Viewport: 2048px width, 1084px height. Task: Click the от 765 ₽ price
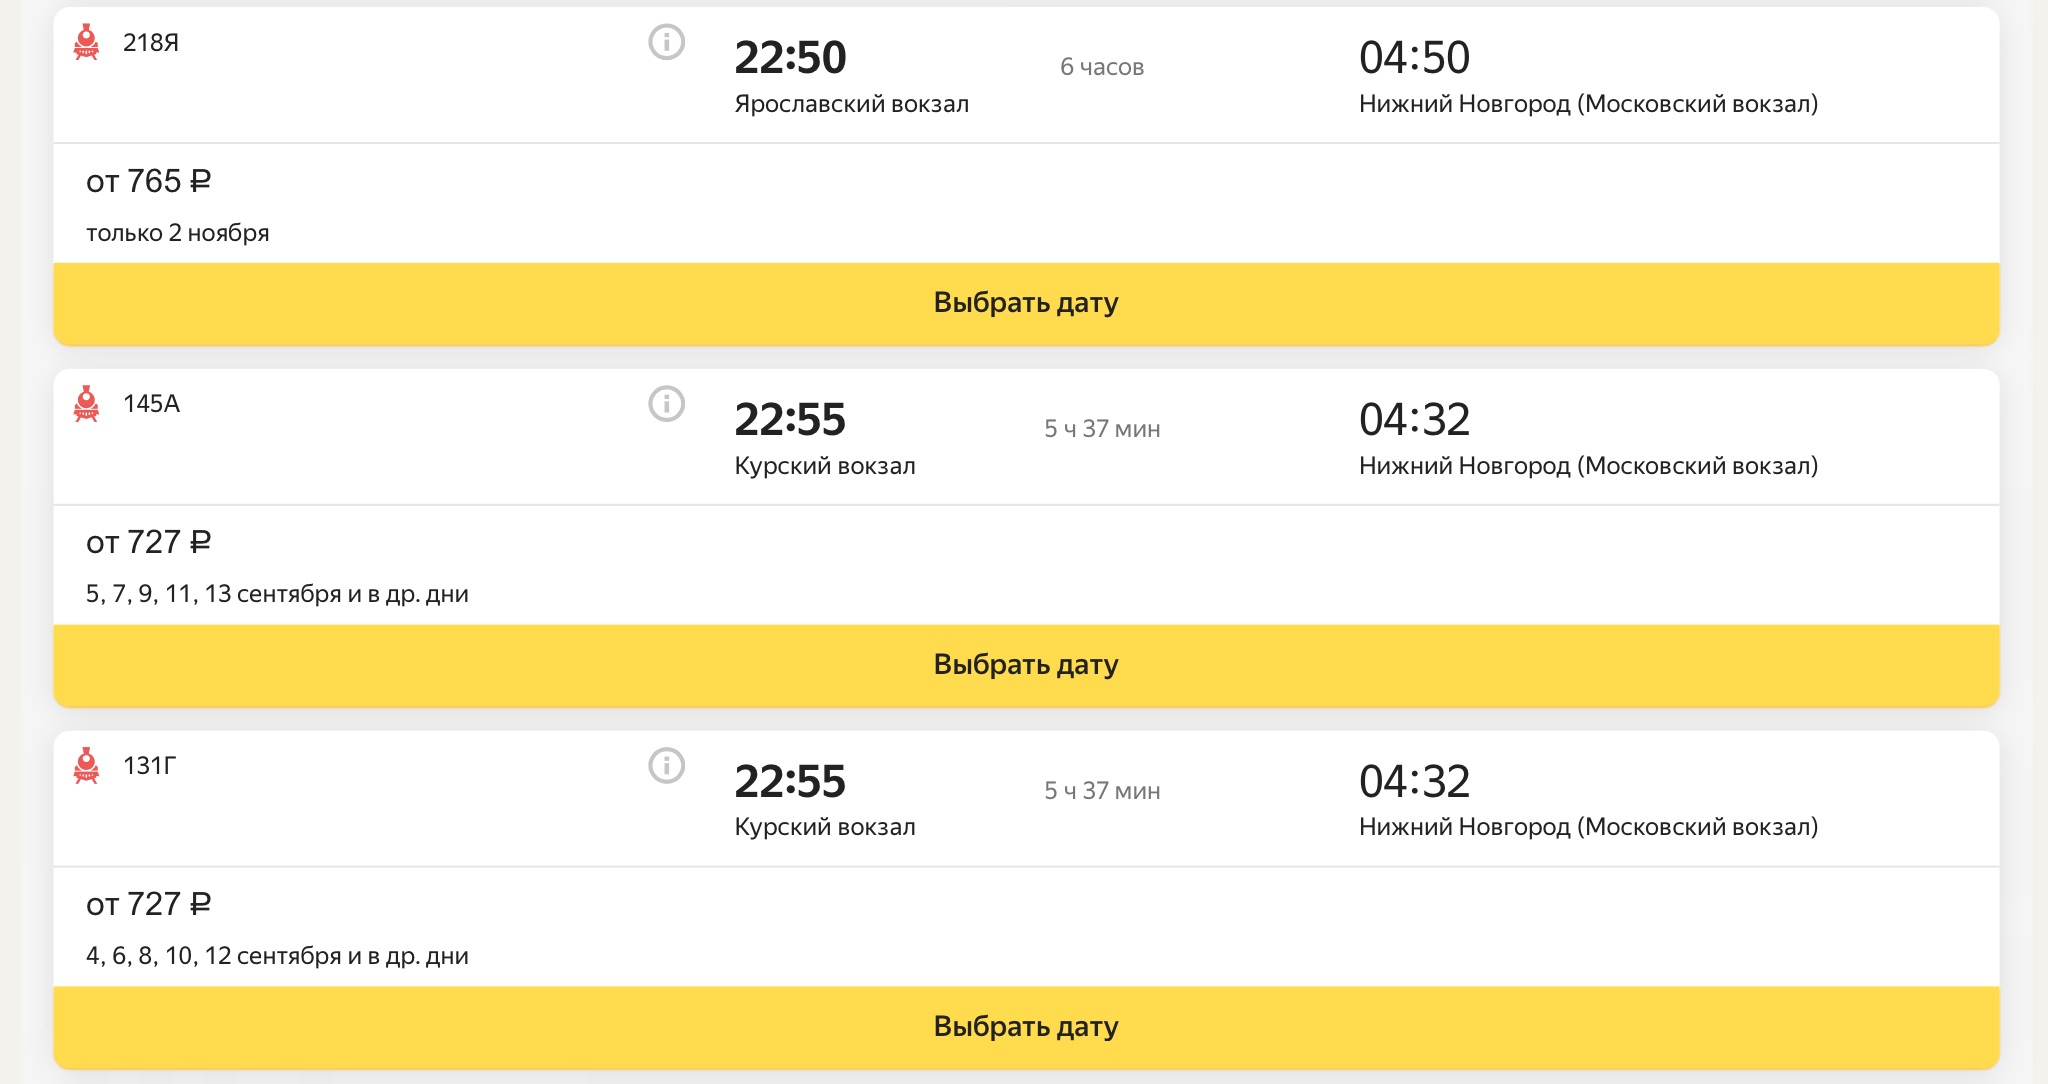click(148, 181)
